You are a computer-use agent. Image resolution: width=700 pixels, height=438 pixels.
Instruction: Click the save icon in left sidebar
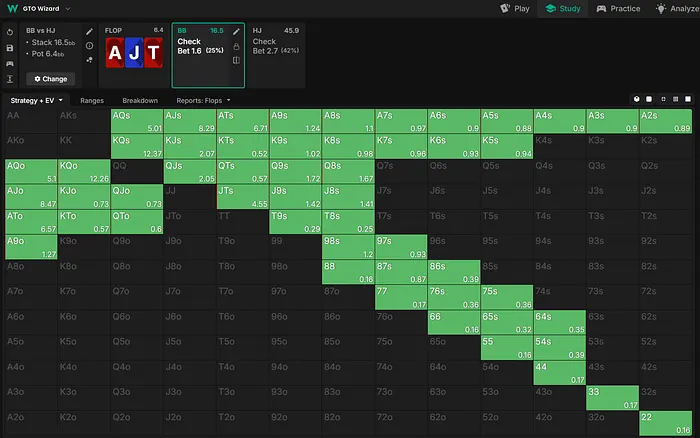pyautogui.click(x=9, y=47)
